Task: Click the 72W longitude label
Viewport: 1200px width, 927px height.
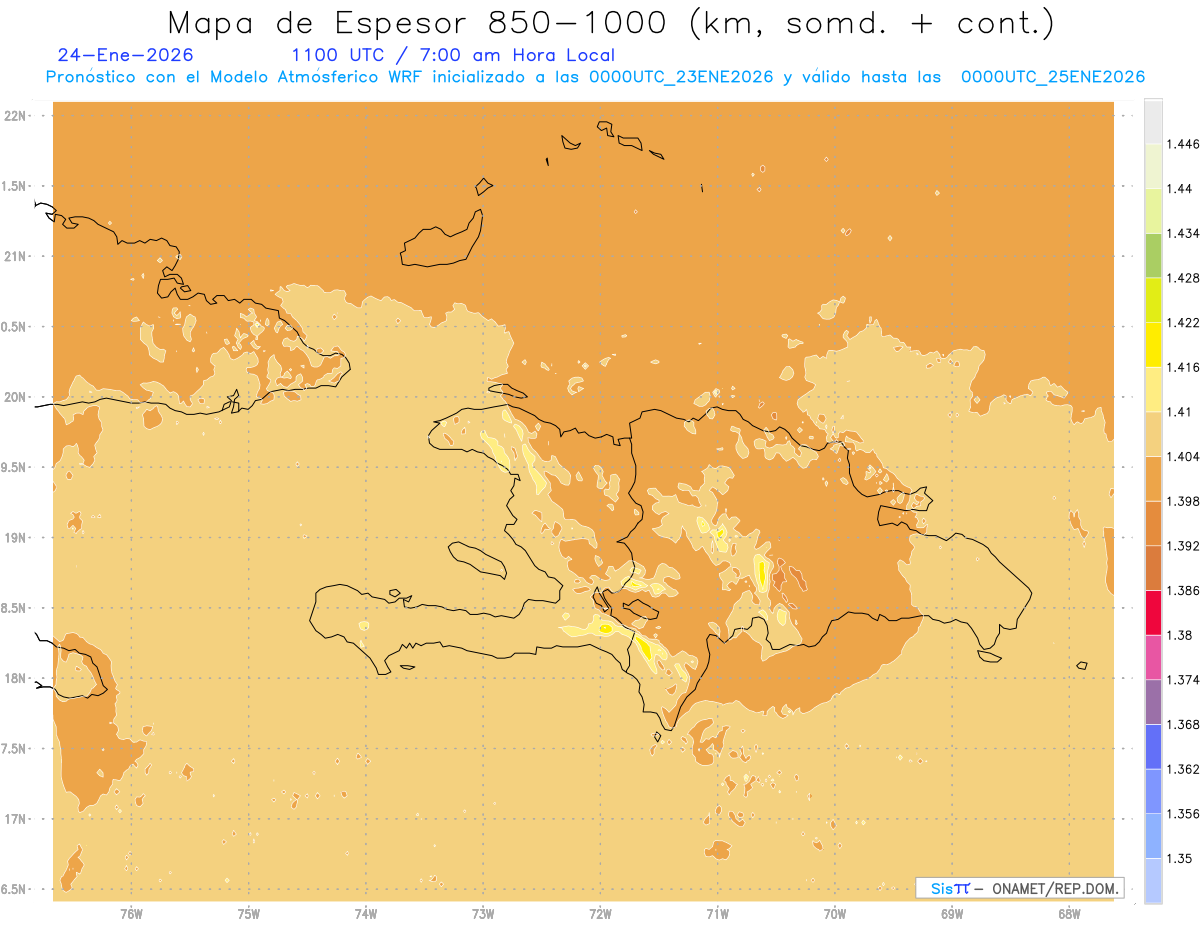Action: [600, 915]
